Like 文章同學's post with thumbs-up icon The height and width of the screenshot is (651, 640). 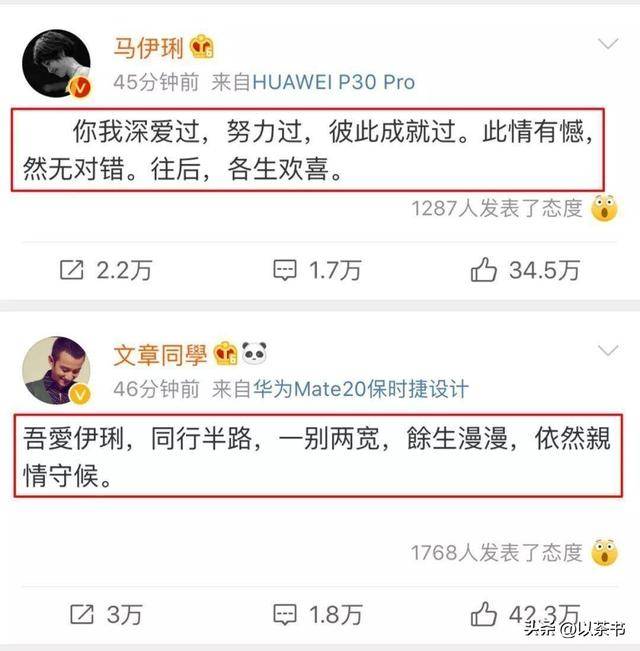(484, 614)
